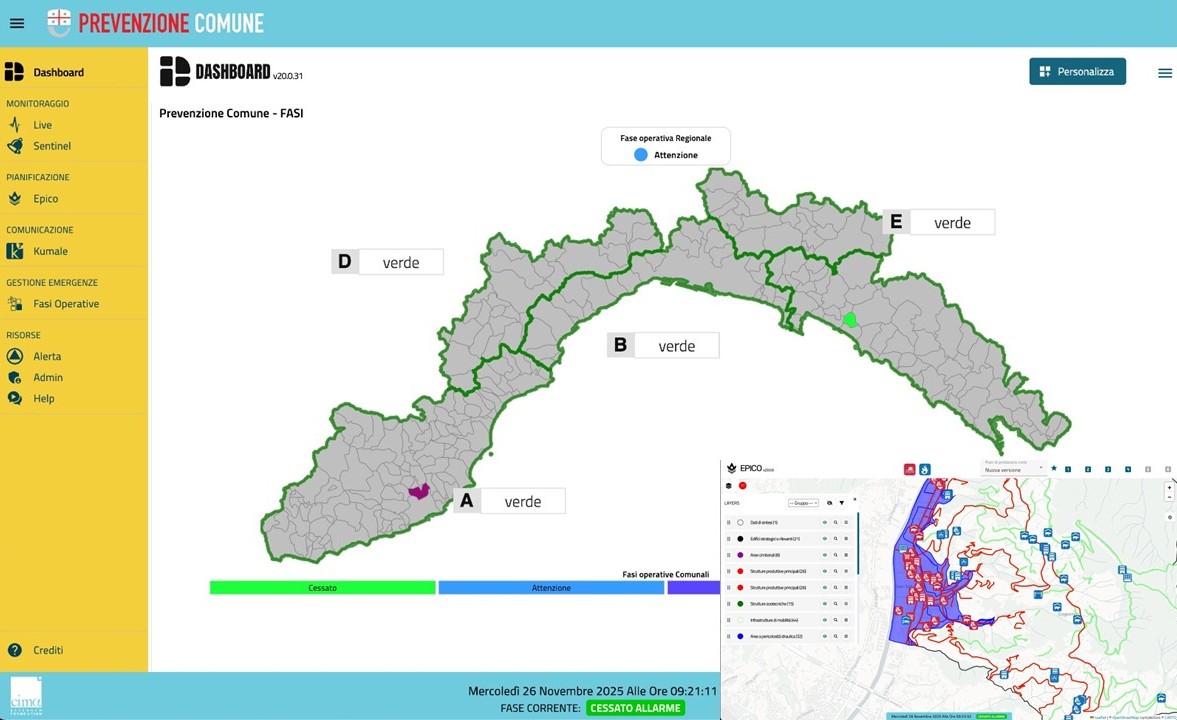The image size is (1177, 720).
Task: Toggle visibility of Strutture zootecniche layer
Action: coord(825,604)
